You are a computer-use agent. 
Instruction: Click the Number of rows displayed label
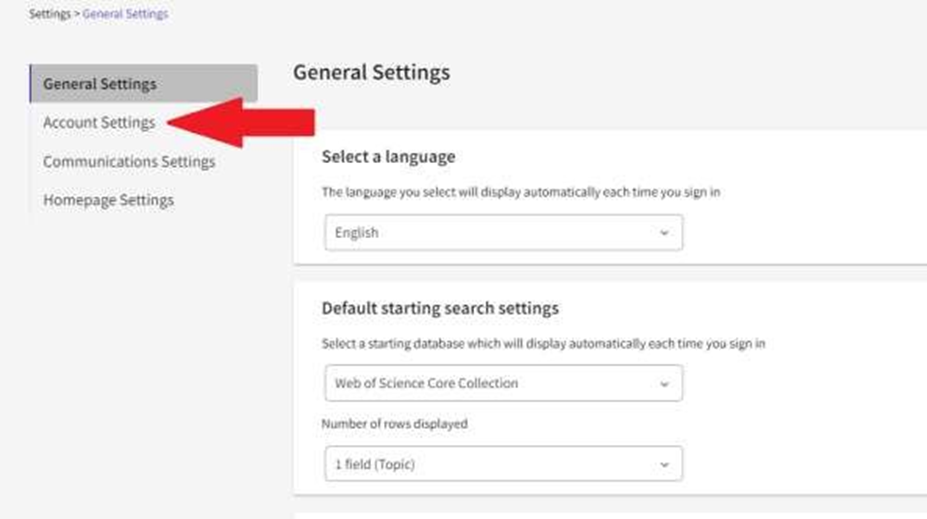tap(394, 424)
